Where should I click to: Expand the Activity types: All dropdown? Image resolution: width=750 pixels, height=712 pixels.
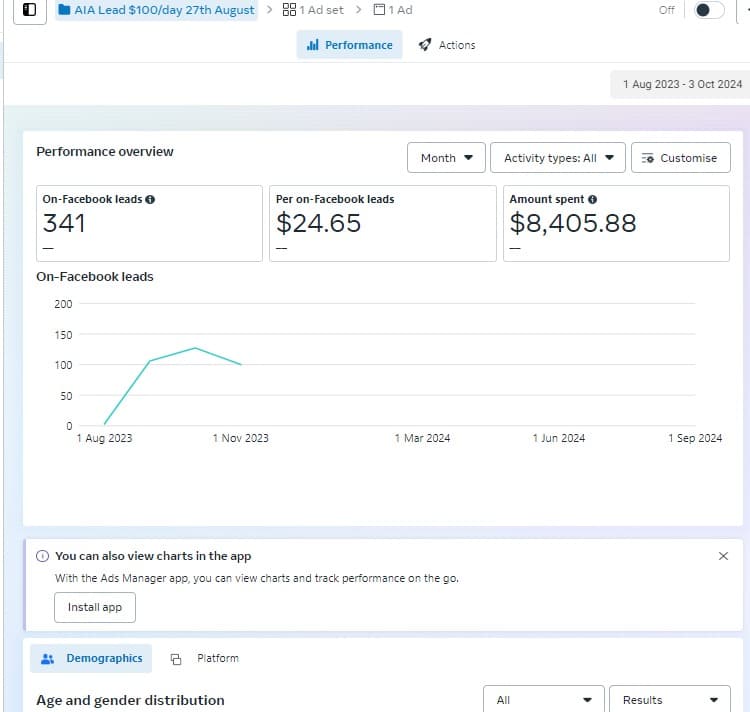(558, 158)
